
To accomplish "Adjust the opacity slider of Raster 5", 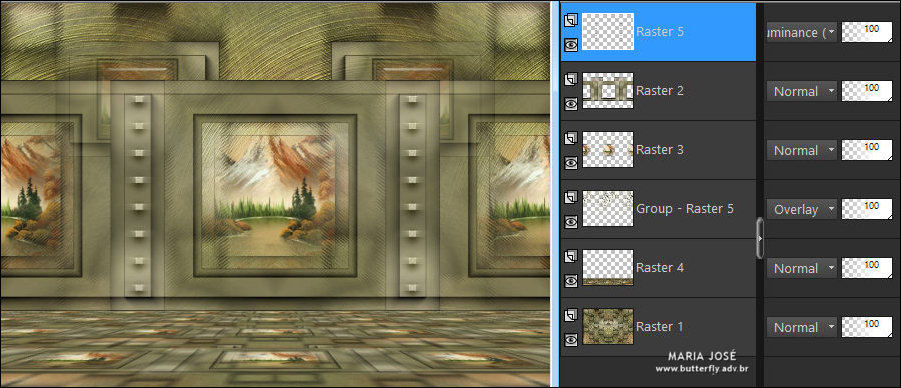I will pyautogui.click(x=867, y=32).
